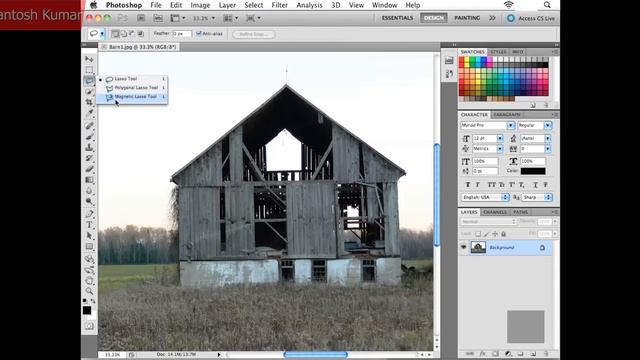Select the History Brush tool
640x360 pixels.
89,158
